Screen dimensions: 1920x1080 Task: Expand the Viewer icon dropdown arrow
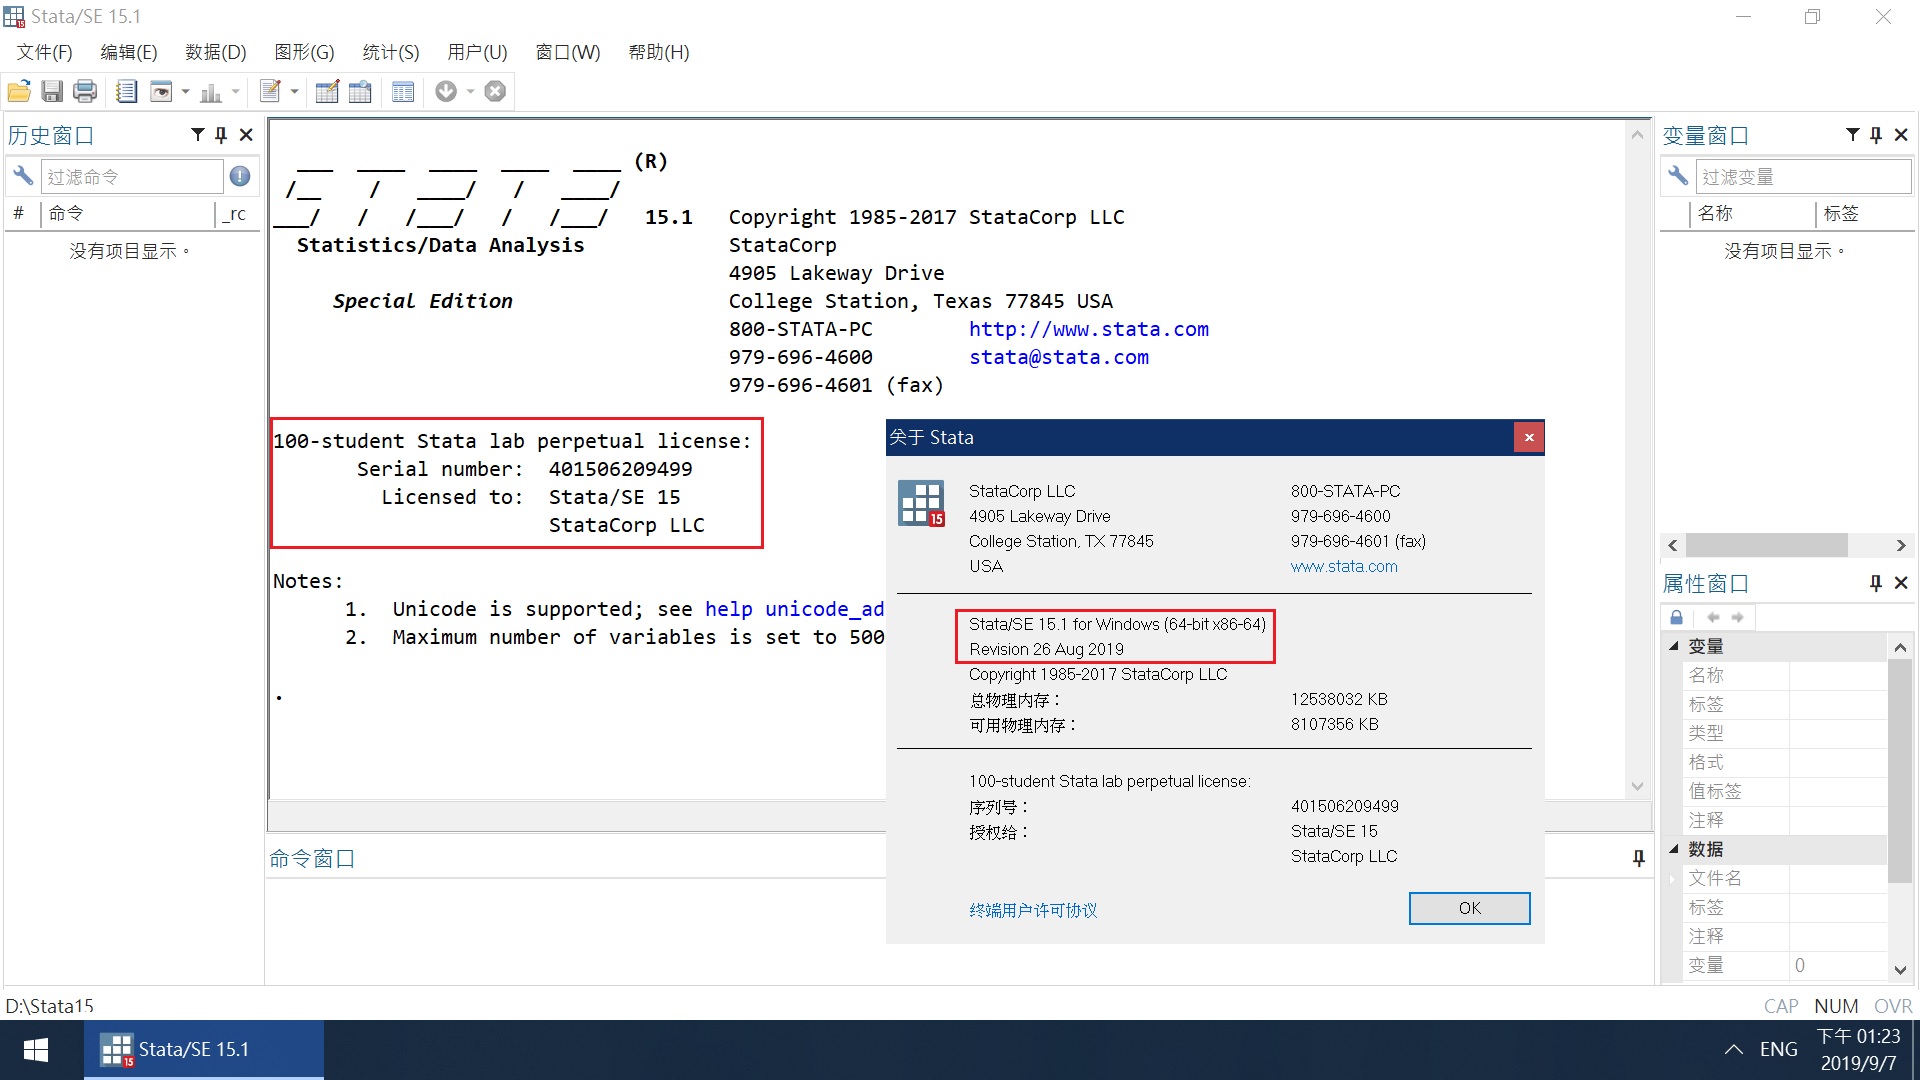(x=186, y=92)
